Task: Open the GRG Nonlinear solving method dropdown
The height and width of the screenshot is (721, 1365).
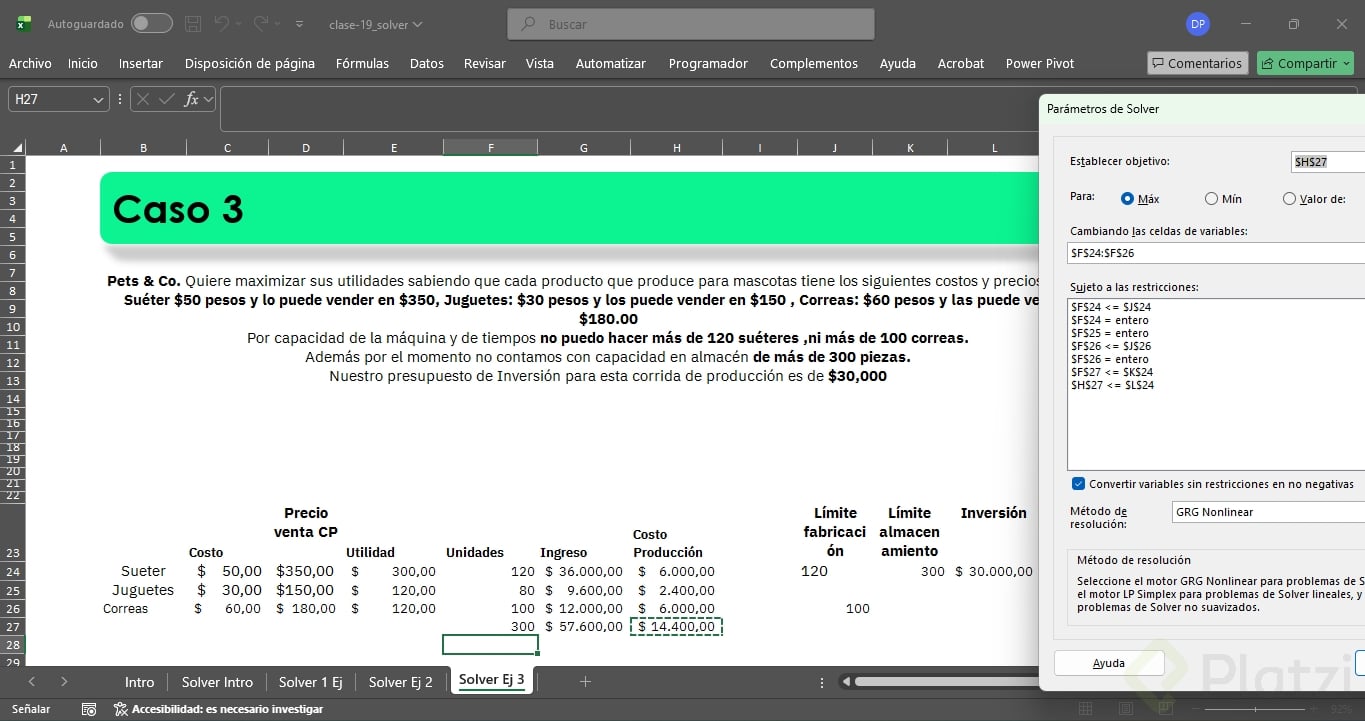Action: (1268, 512)
